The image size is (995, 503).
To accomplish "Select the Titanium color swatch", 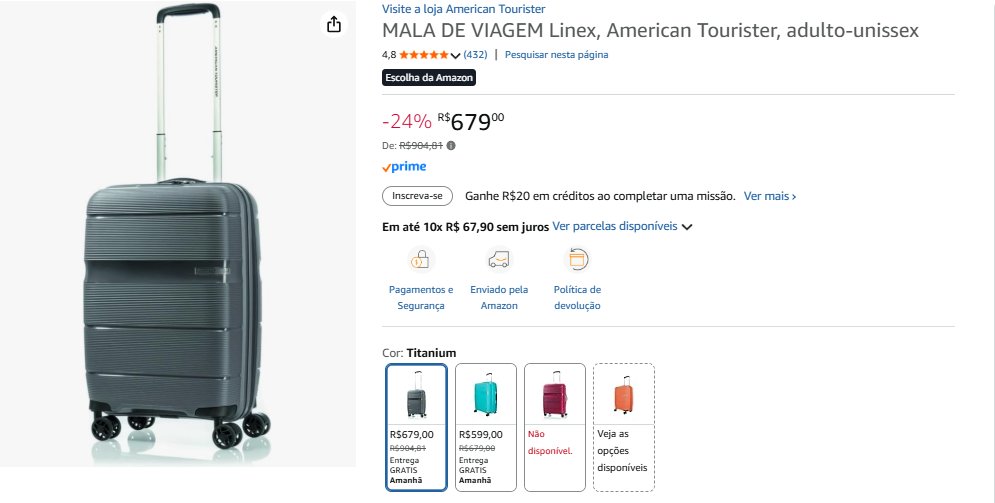I will click(x=416, y=427).
